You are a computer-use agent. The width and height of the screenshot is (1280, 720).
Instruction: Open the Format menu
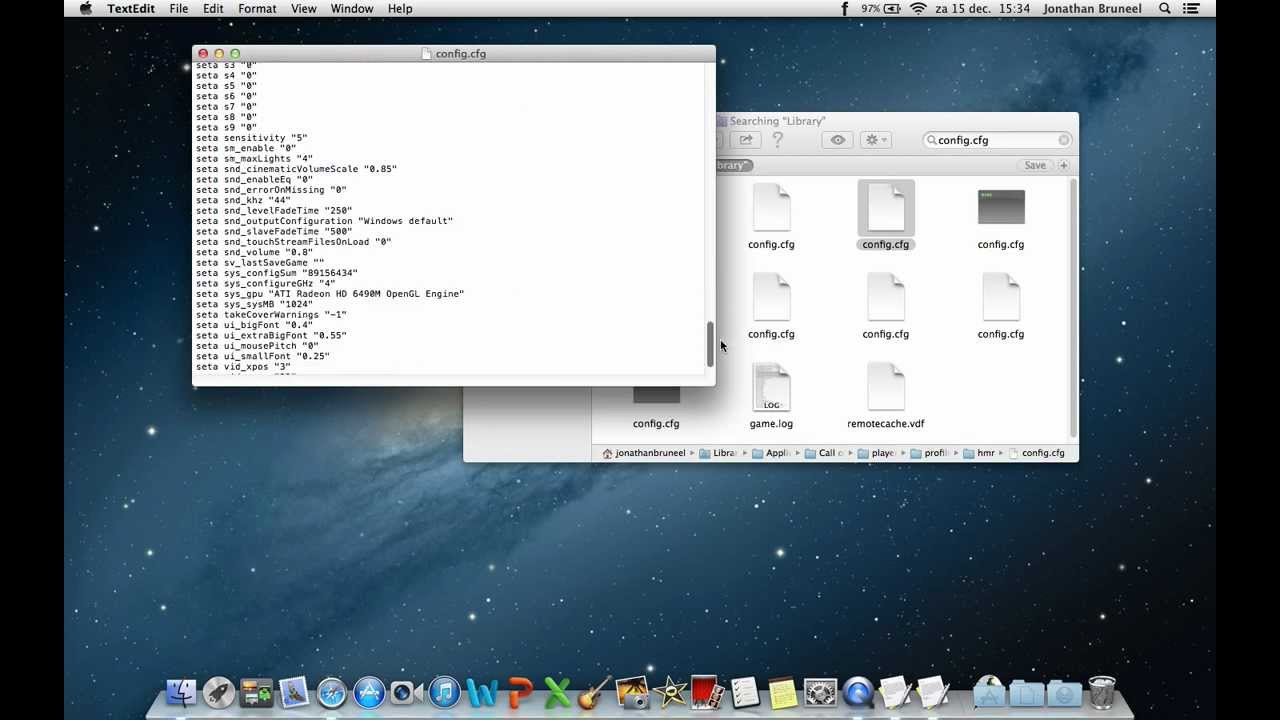257,8
